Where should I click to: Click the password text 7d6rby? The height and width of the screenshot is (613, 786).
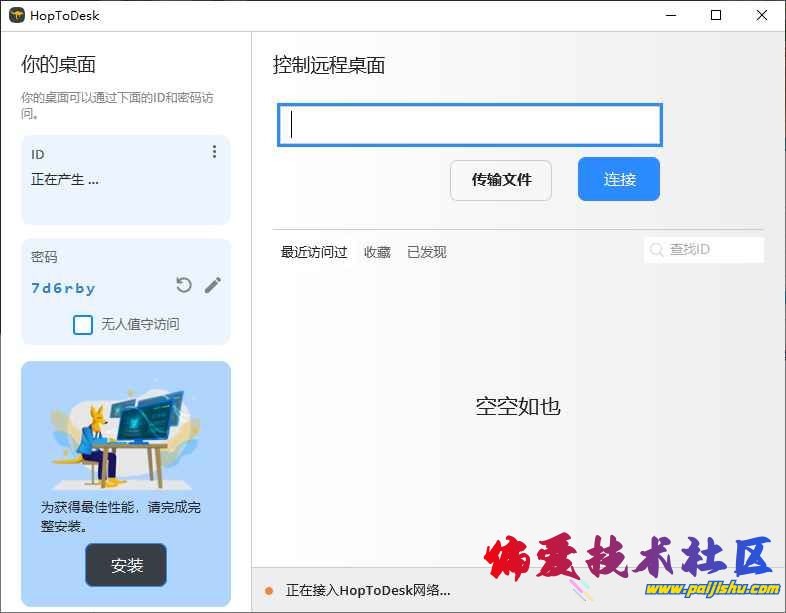(63, 288)
